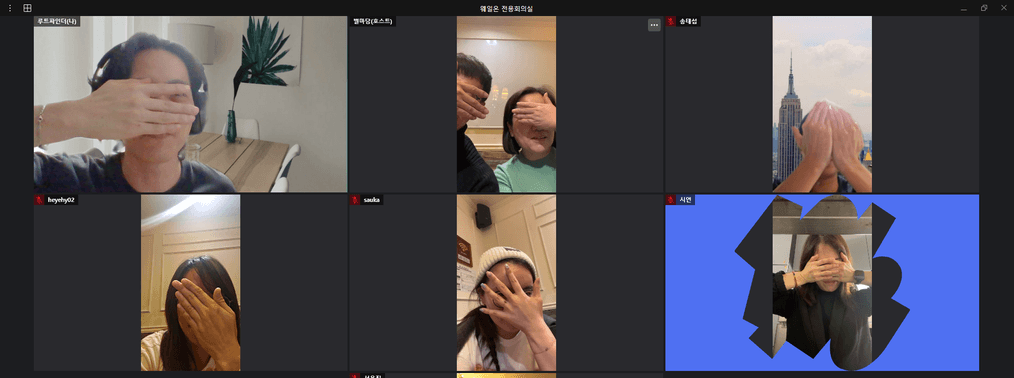Click the 루트파인더(나) name label
This screenshot has width=1014, height=378.
coord(57,21)
